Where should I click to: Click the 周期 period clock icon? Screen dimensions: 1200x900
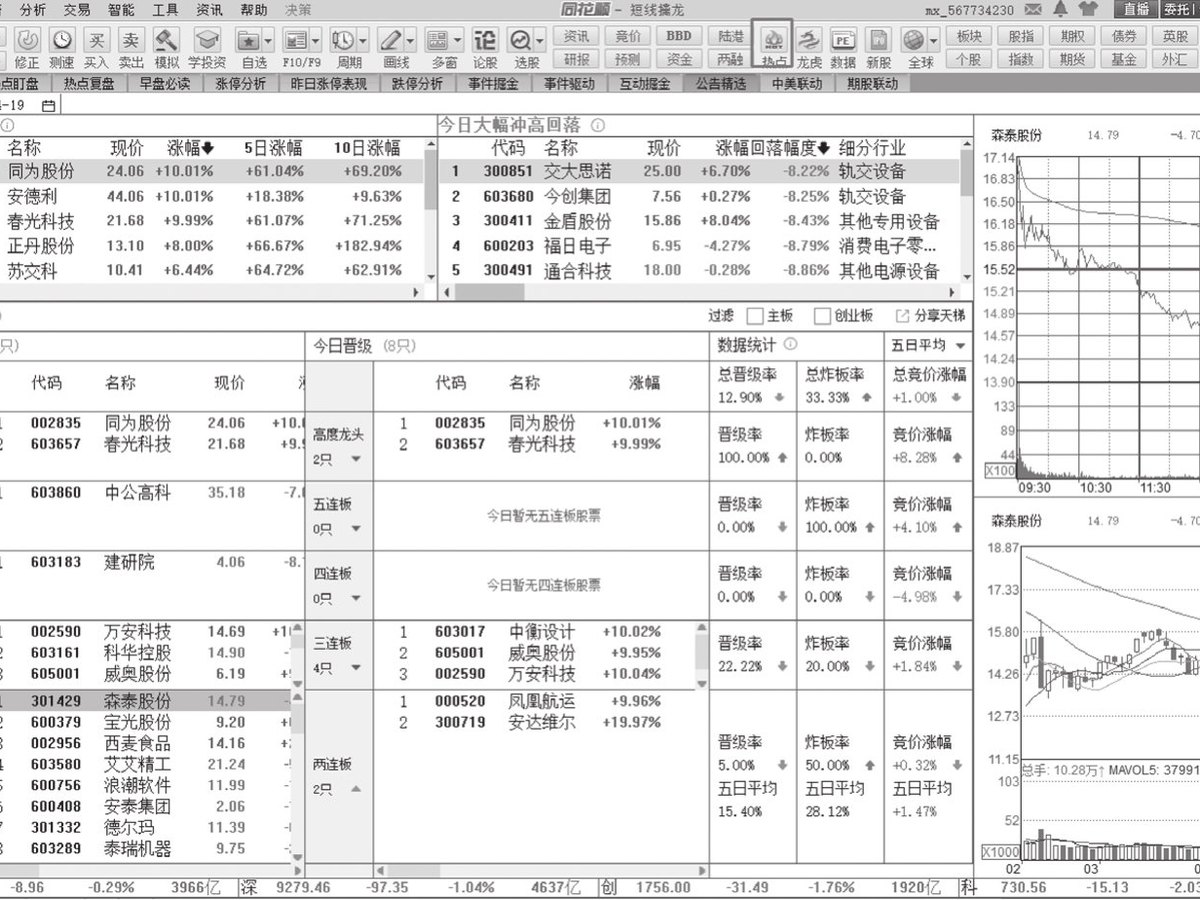point(343,41)
